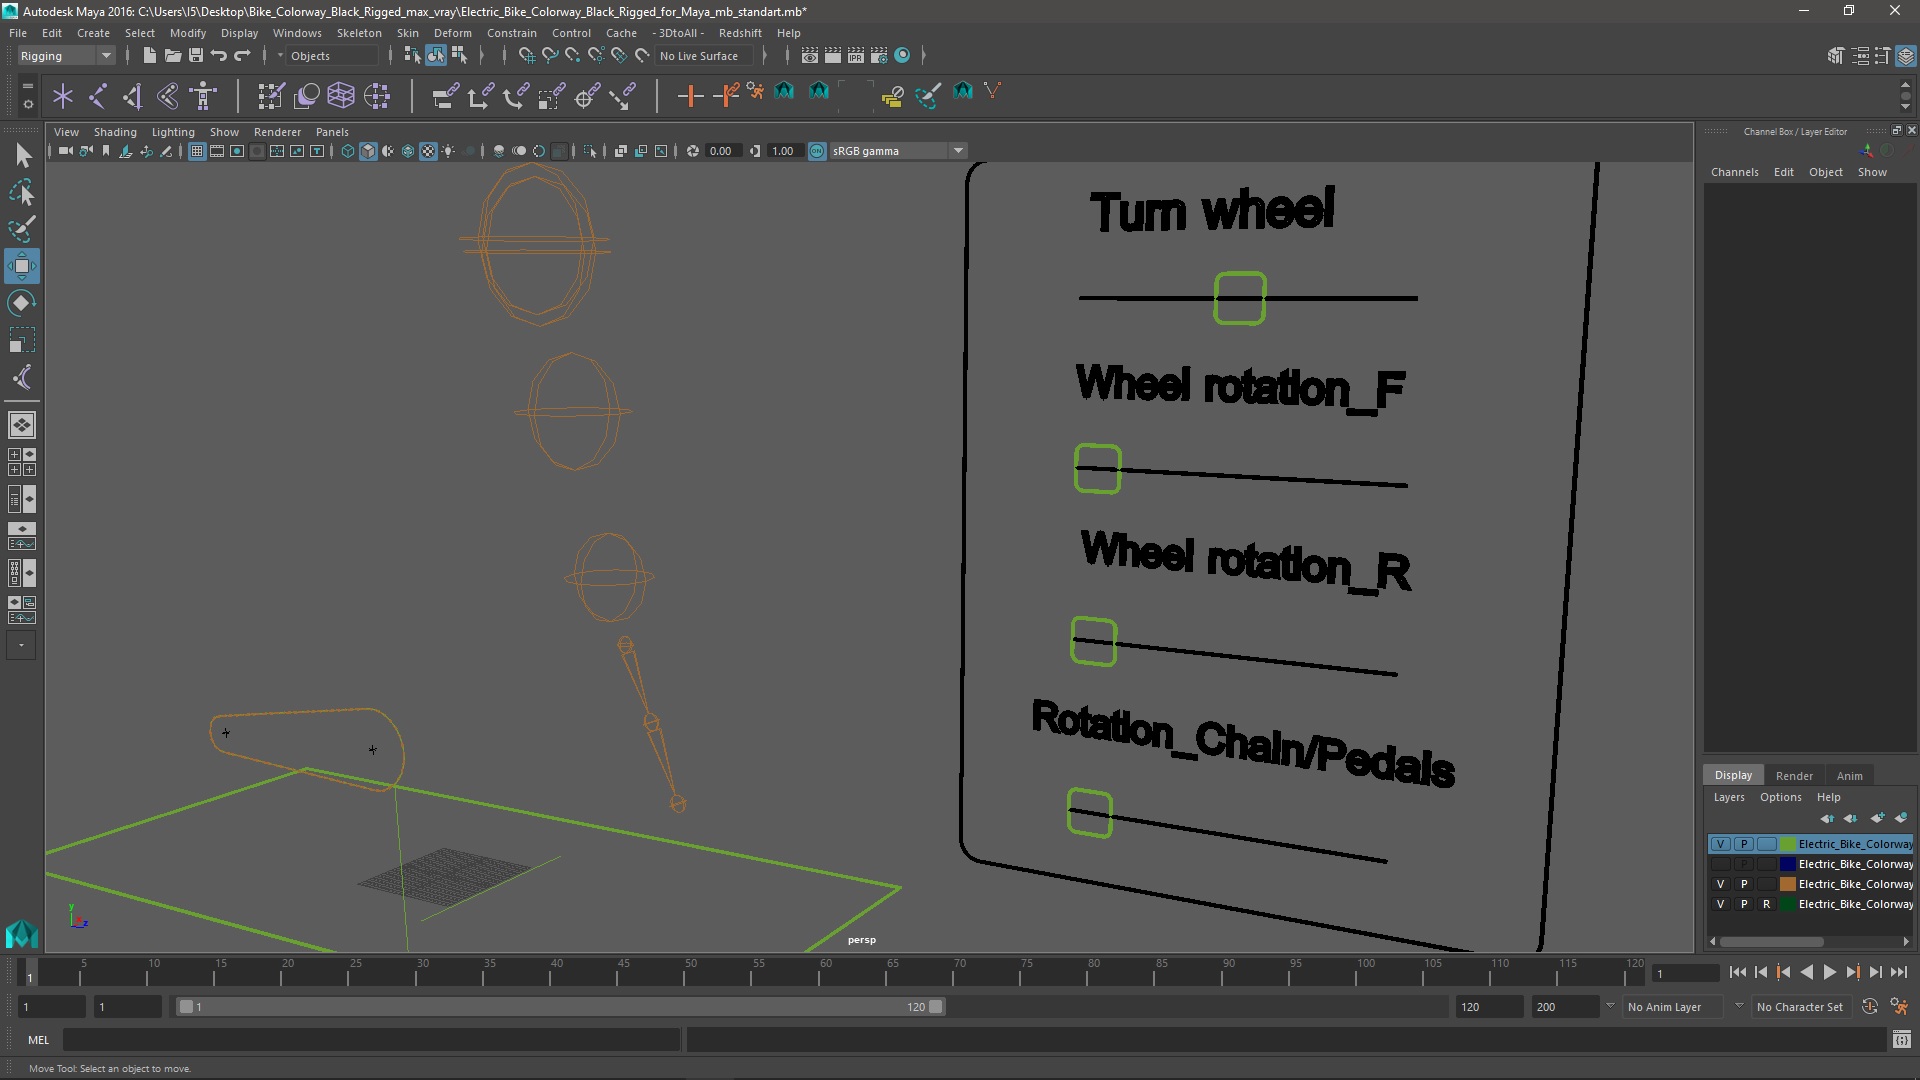Viewport: 1920px width, 1080px height.
Task: Click the Create Lattice shelf icon
Action: click(341, 96)
